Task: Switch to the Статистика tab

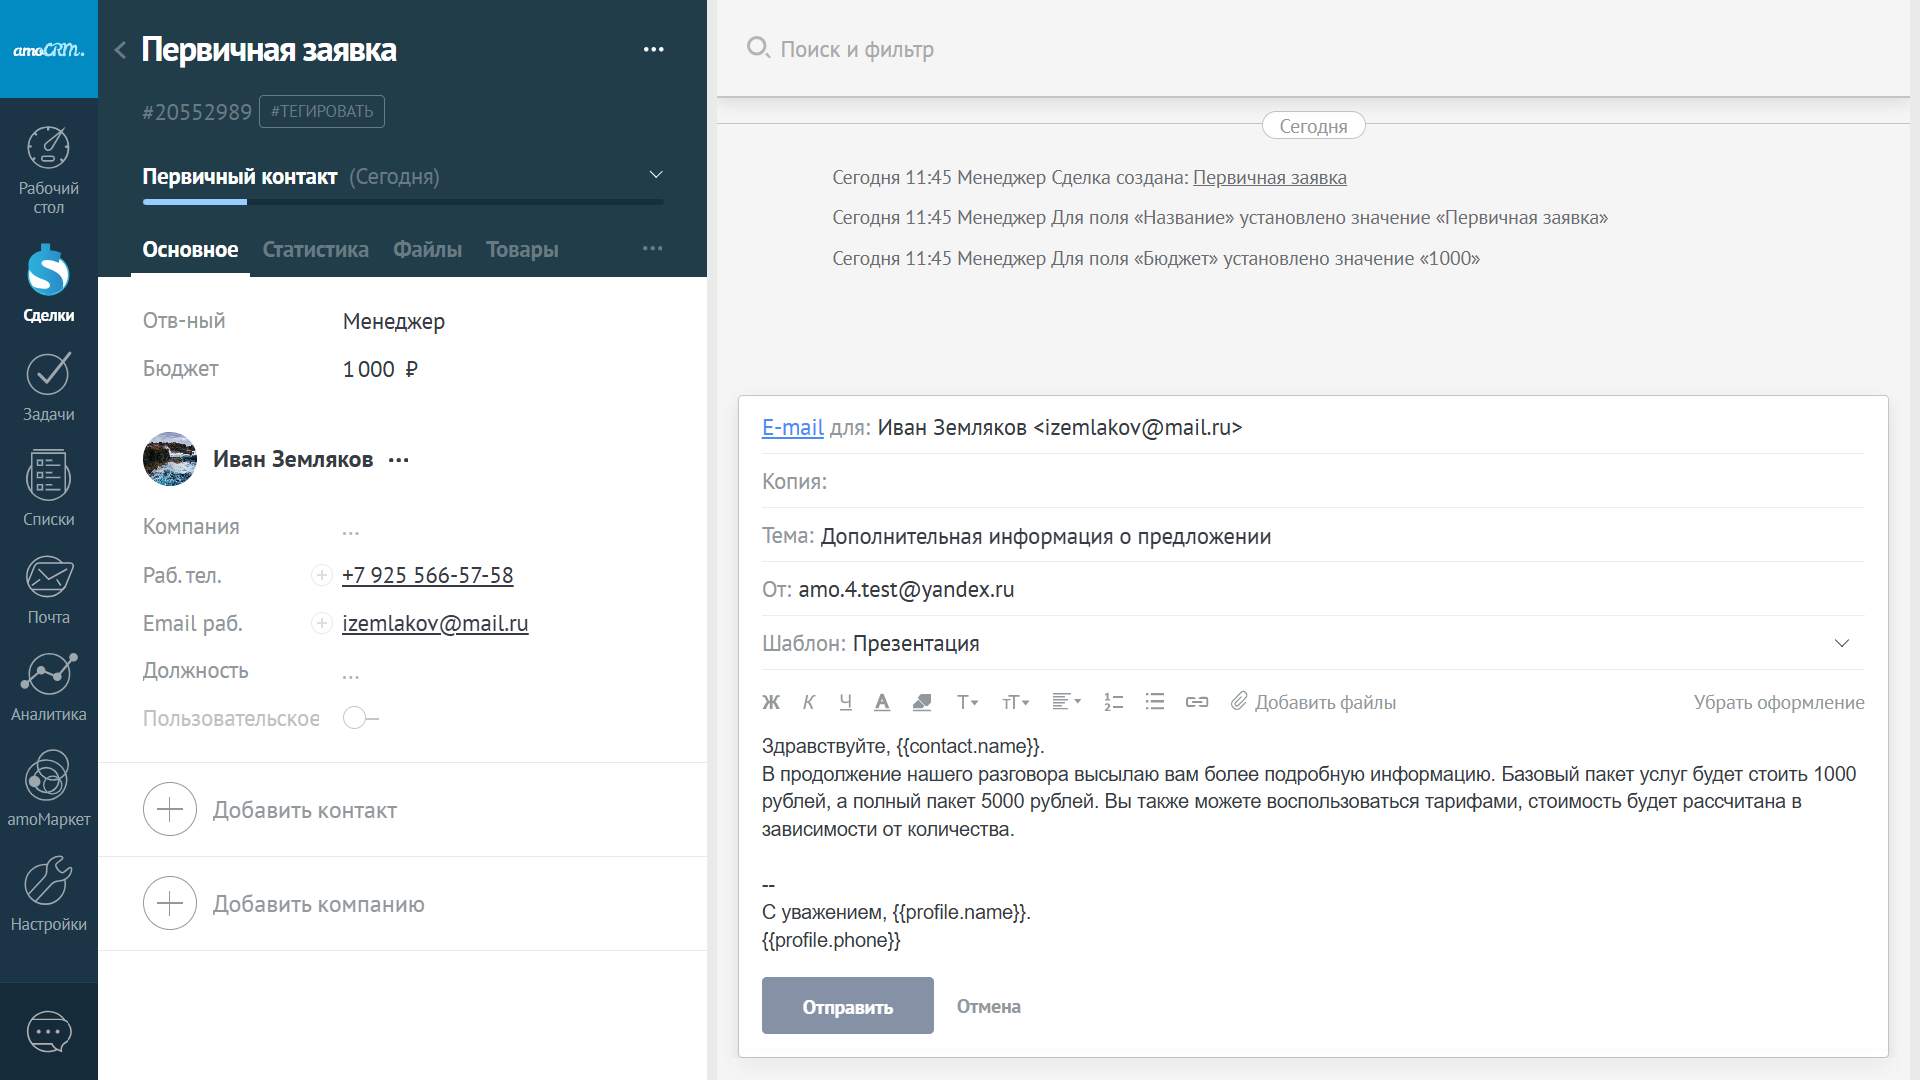Action: coord(315,249)
